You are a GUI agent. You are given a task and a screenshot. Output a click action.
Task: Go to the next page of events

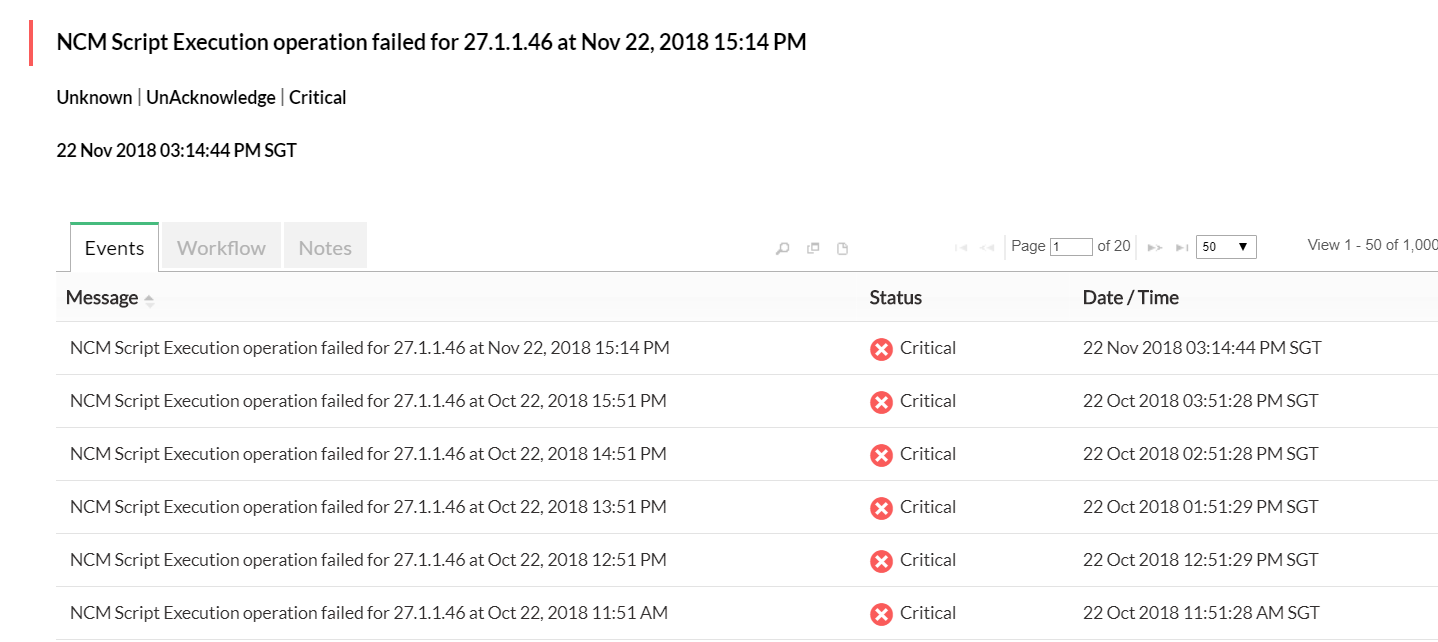pos(1154,247)
